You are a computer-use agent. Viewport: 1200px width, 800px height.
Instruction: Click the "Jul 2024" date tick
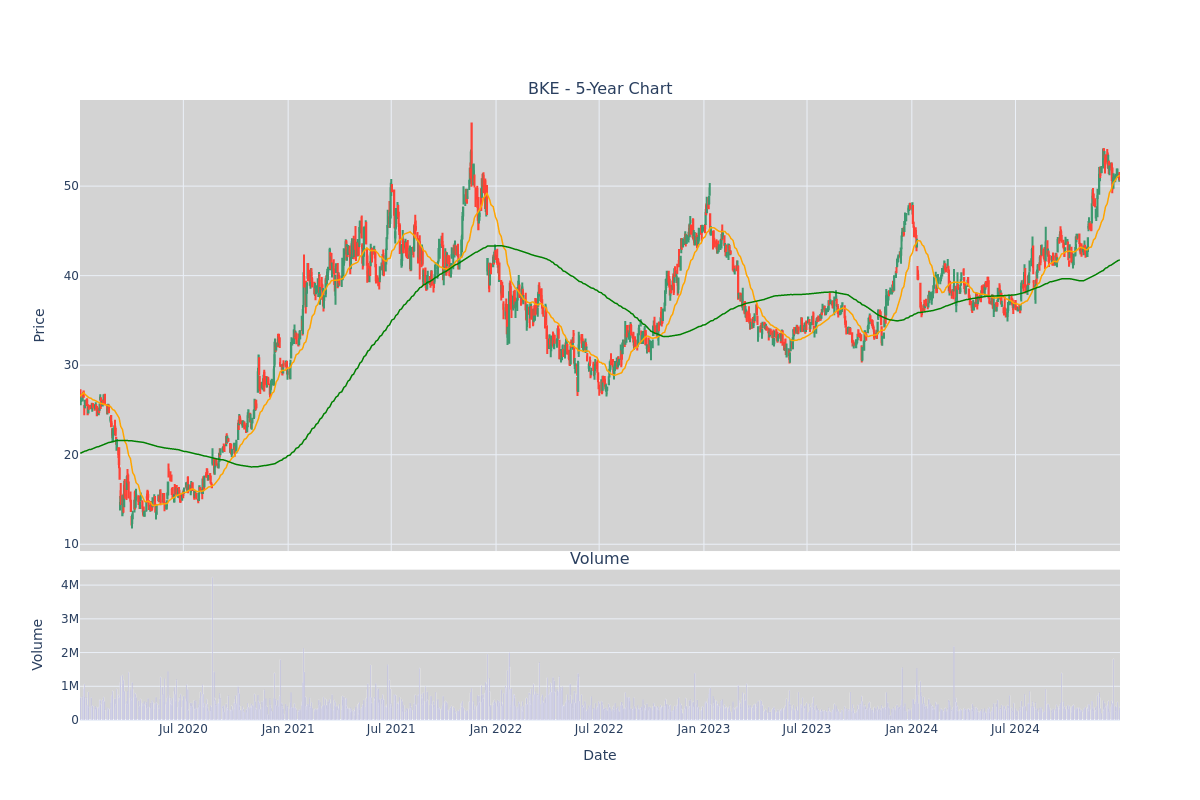click(x=1015, y=729)
